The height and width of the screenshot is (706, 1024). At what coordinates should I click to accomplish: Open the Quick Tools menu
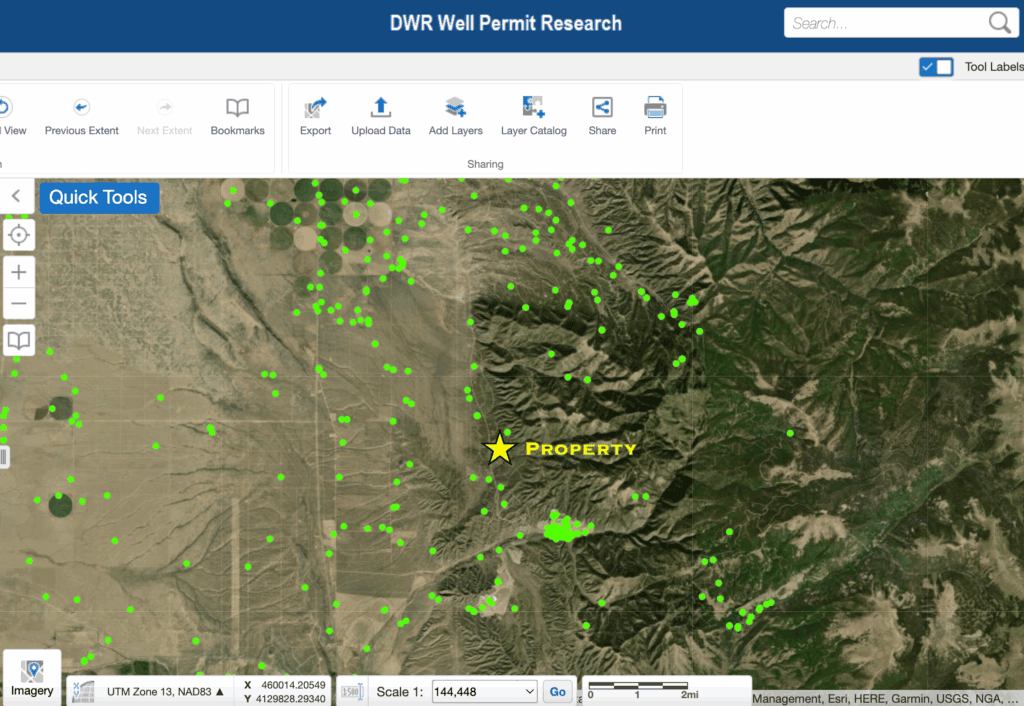(x=98, y=197)
